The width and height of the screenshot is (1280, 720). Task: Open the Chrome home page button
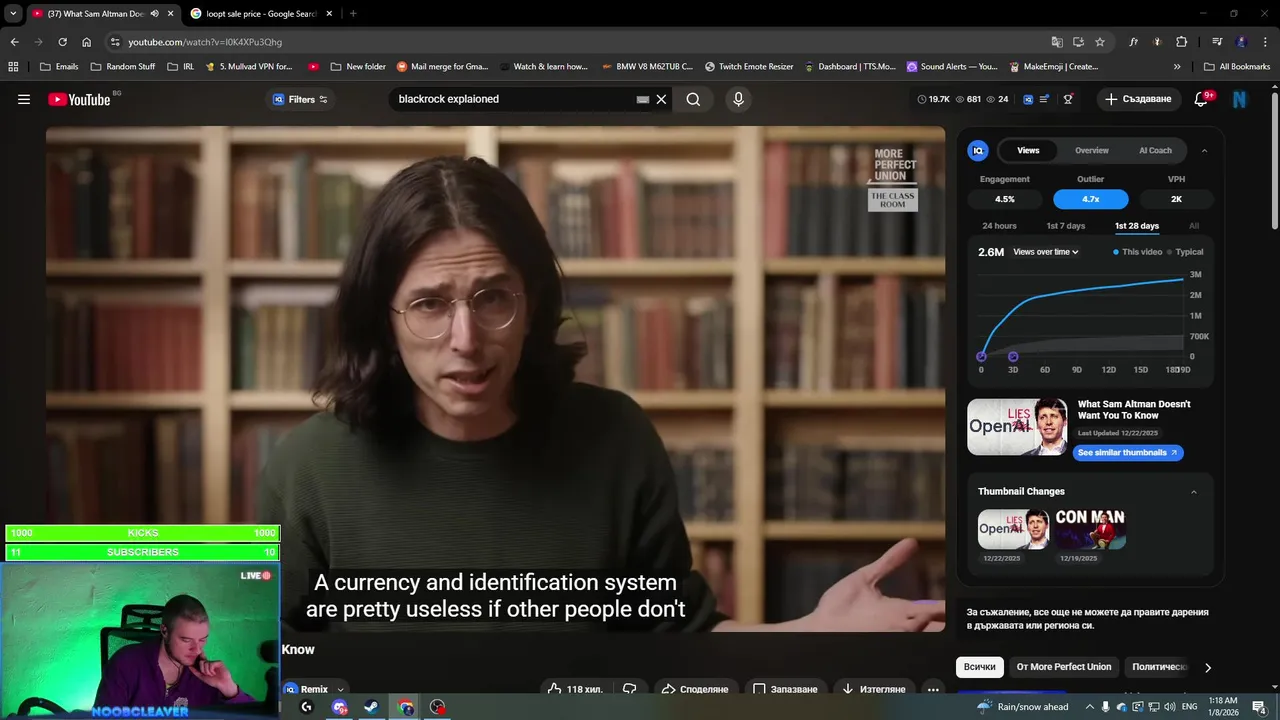click(87, 42)
